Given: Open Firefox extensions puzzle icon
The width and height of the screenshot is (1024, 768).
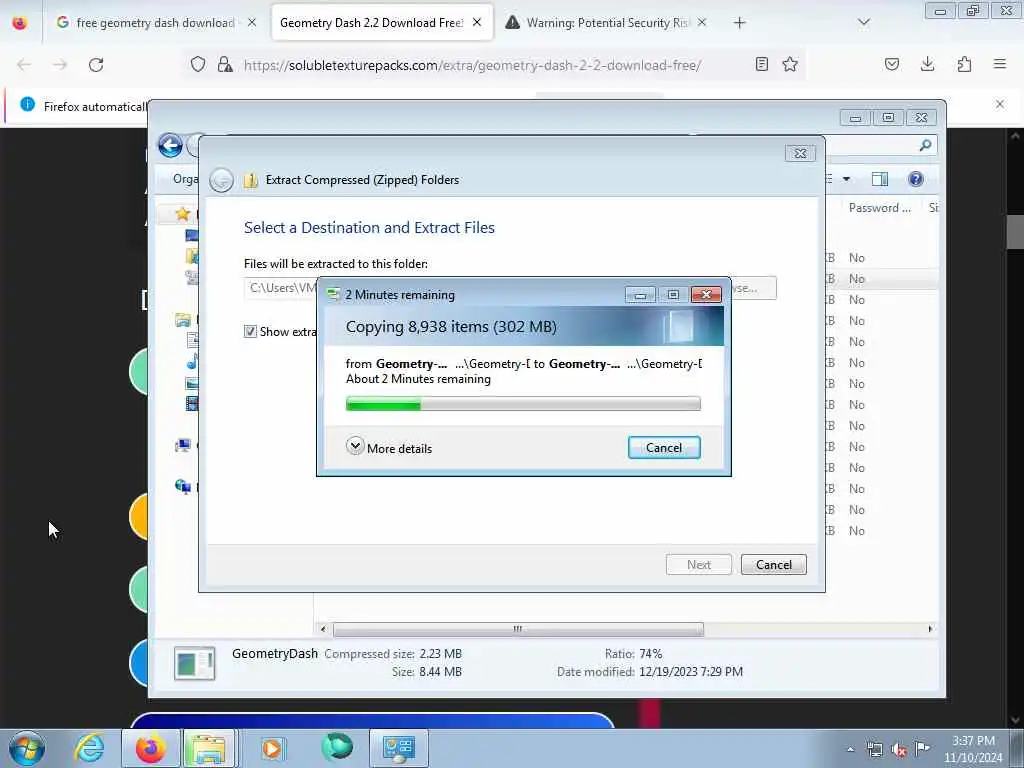Looking at the screenshot, I should coord(964,64).
